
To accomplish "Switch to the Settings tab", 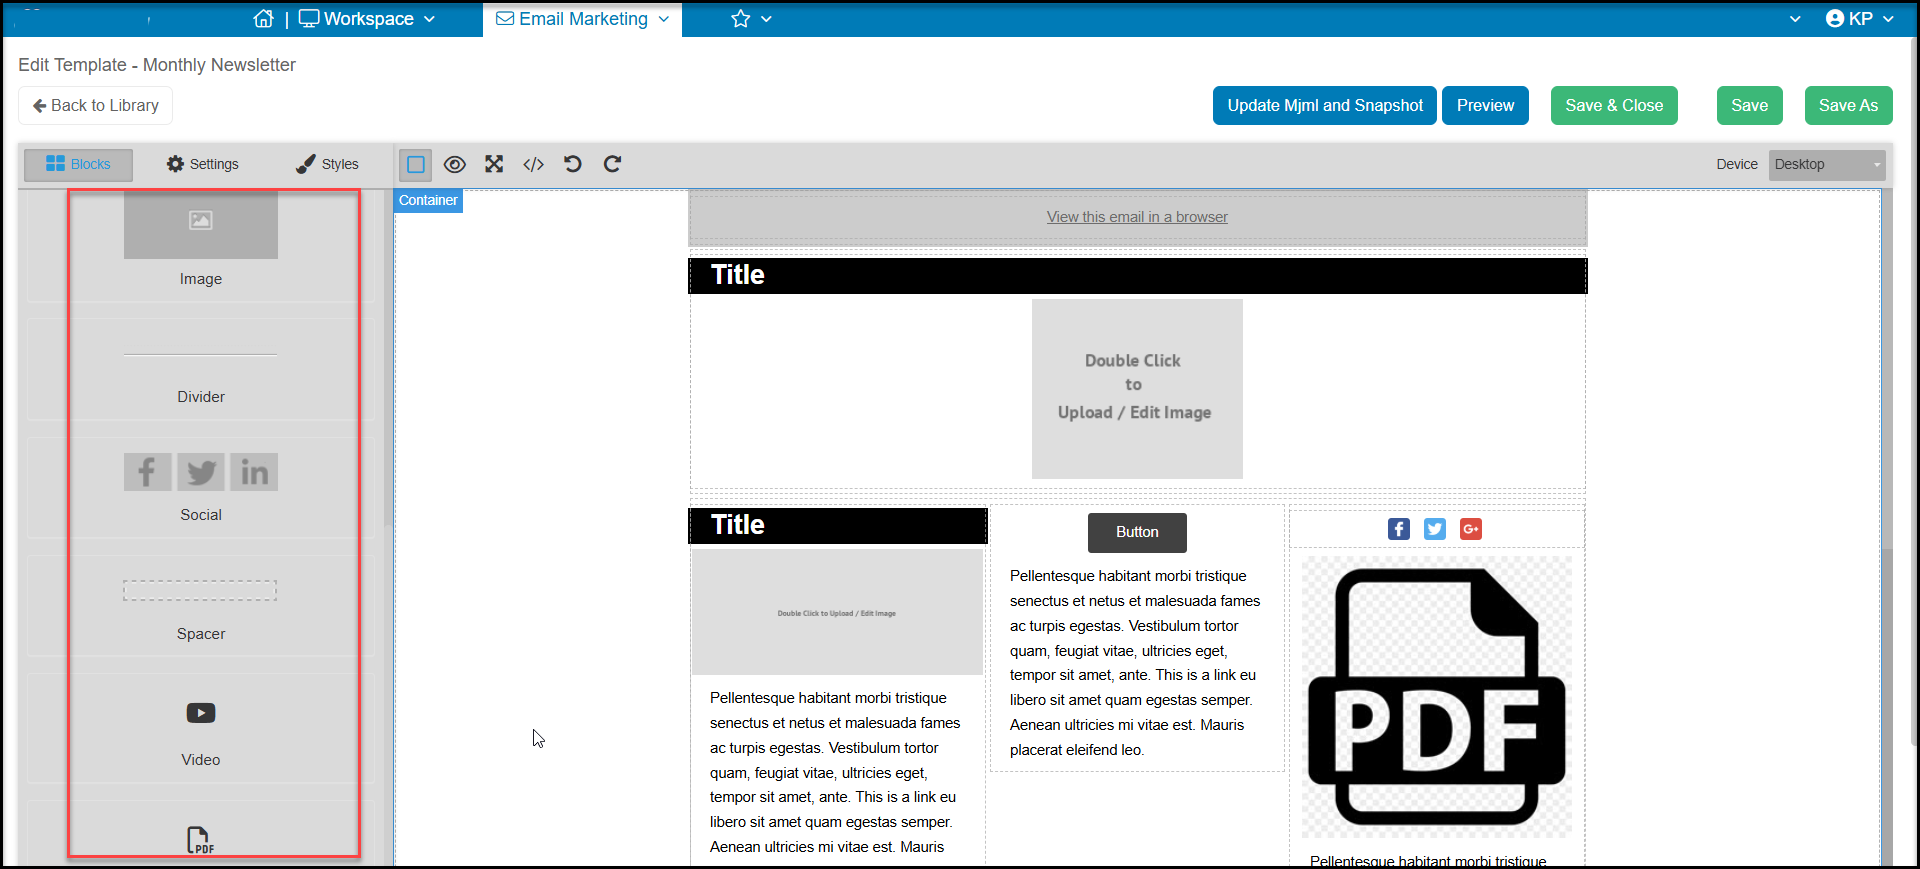I will (203, 164).
